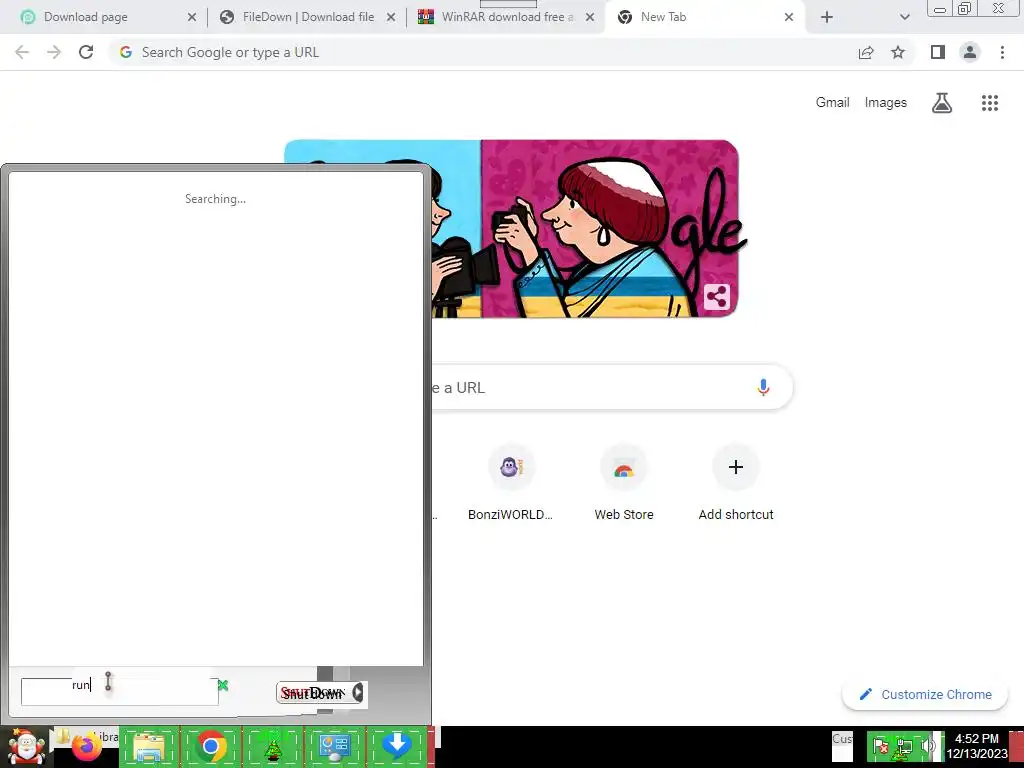The height and width of the screenshot is (768, 1024).
Task: Click the browser forward arrow
Action: (x=54, y=52)
